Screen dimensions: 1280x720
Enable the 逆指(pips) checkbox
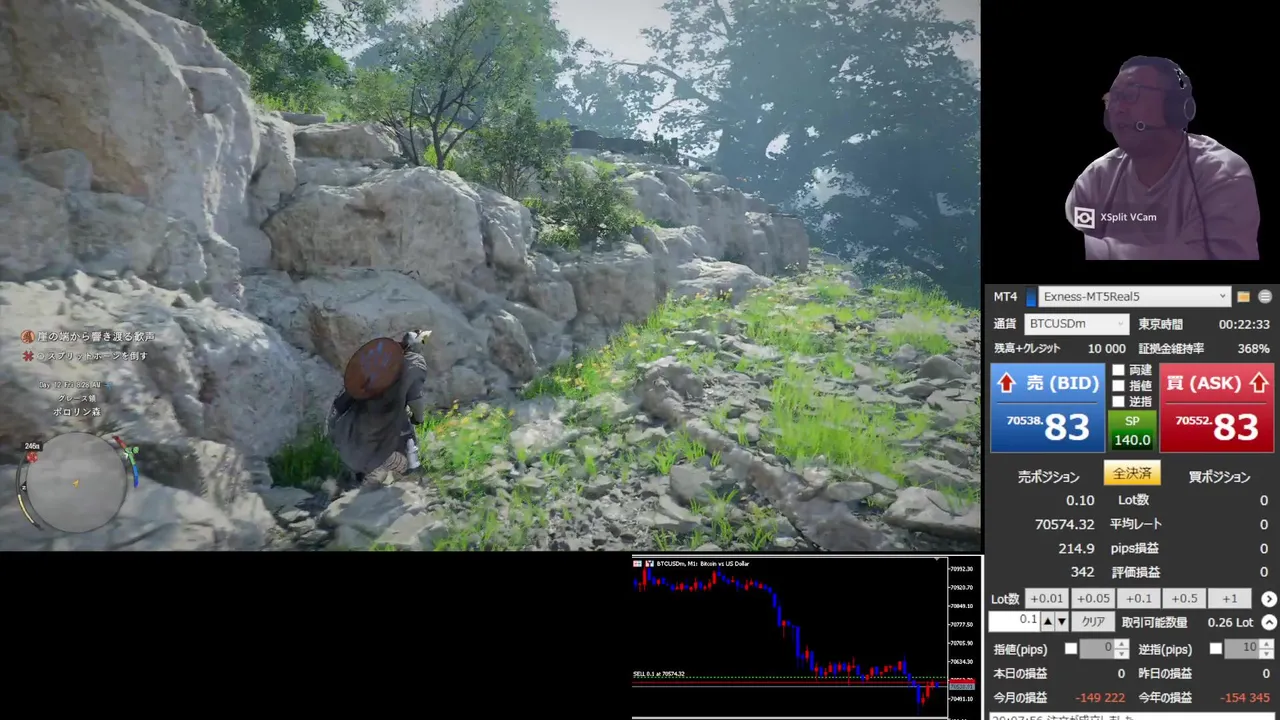click(1215, 649)
